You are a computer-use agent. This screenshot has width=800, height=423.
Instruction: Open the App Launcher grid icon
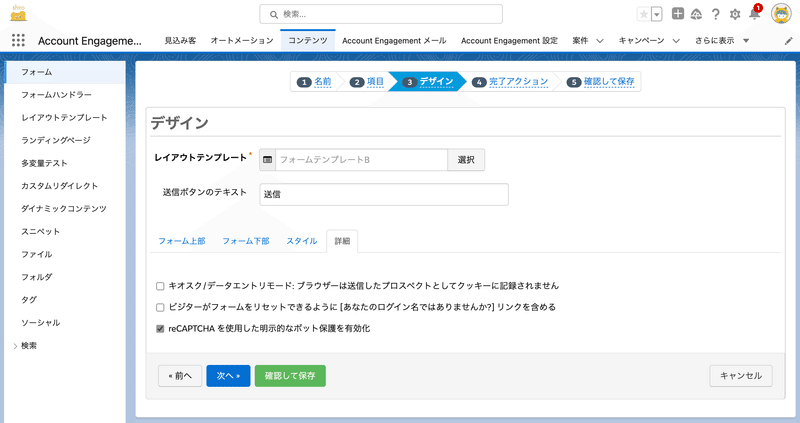(18, 40)
